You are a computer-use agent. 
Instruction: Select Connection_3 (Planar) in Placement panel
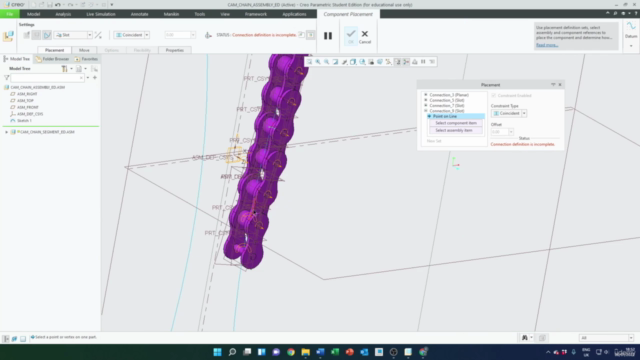point(449,95)
